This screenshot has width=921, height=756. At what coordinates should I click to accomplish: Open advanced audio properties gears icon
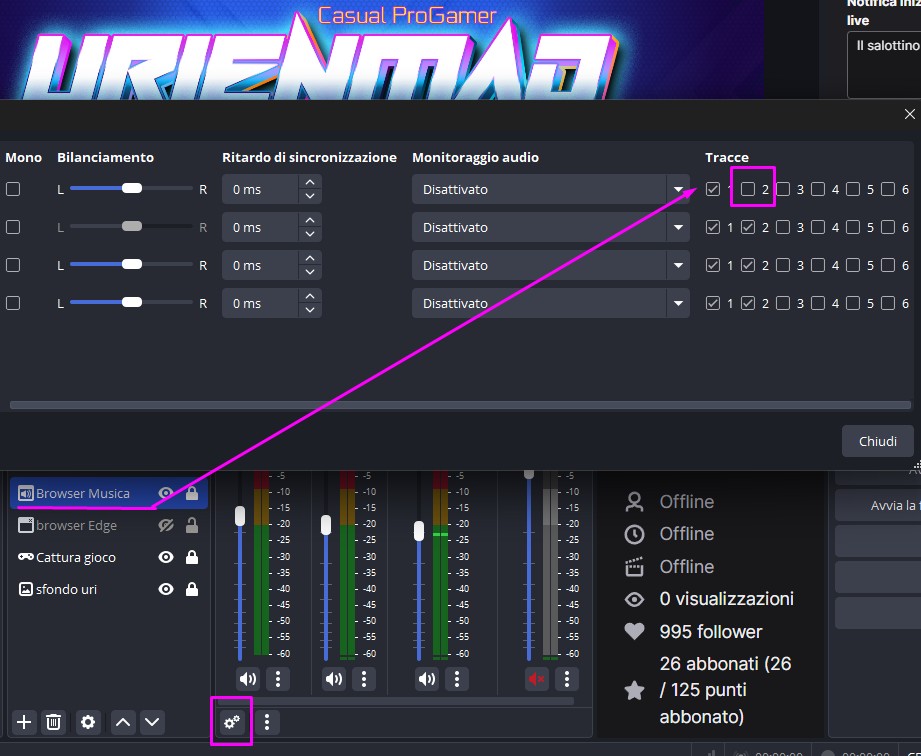pos(232,722)
